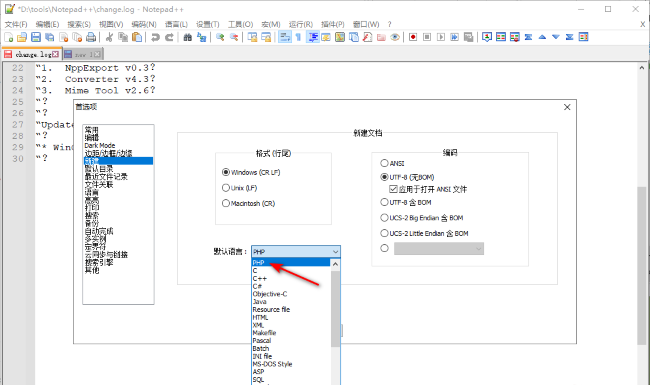Click the Replace toolbar icon
650x385 pixels.
[x=201, y=37]
